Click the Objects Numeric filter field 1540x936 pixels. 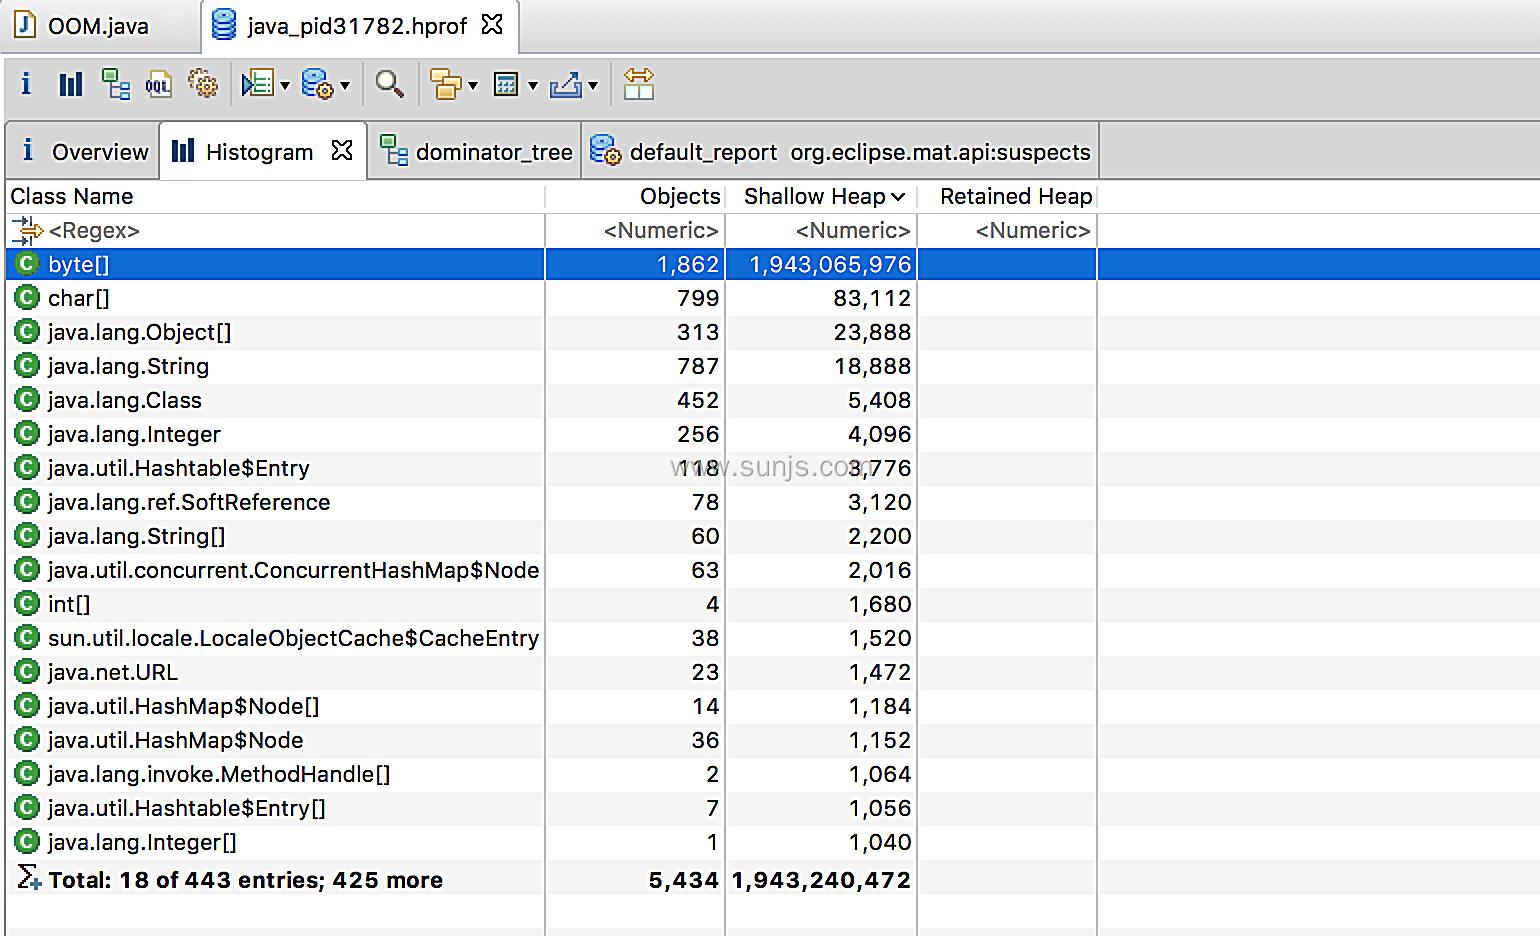coord(635,231)
